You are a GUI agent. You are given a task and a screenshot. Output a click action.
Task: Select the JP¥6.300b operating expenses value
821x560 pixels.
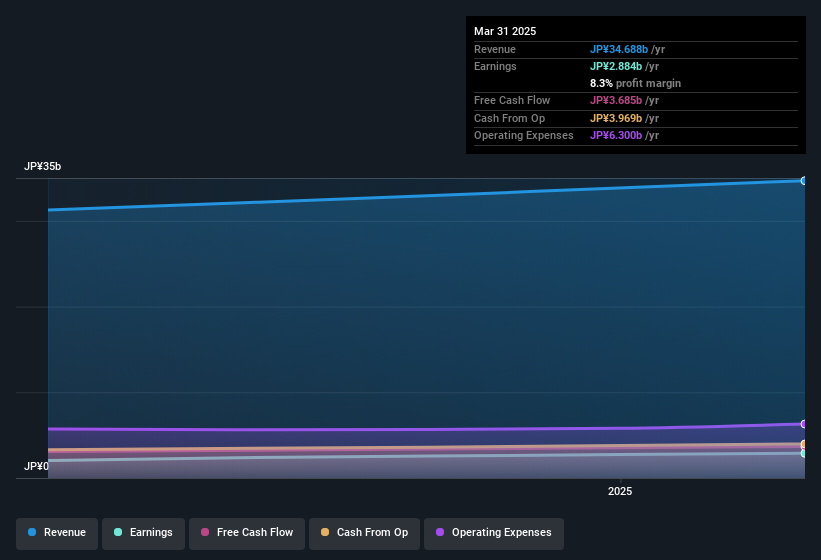[616, 135]
